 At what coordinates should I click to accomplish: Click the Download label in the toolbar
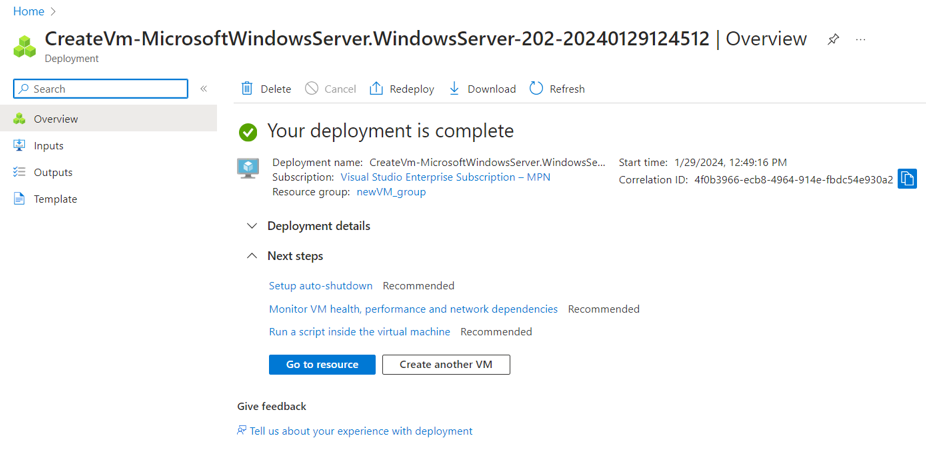(491, 89)
